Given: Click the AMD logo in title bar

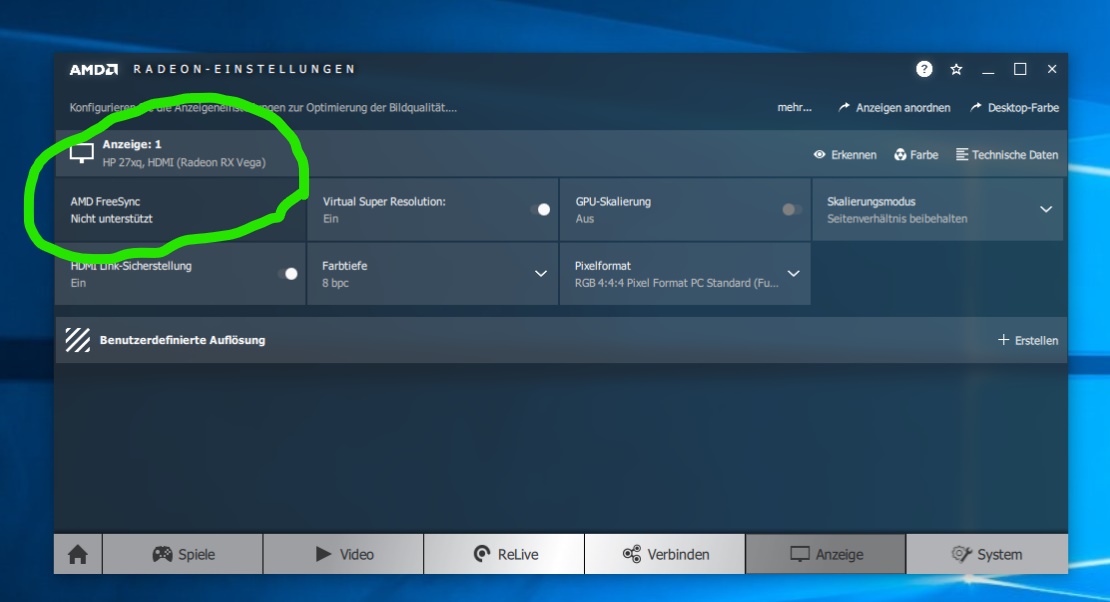Looking at the screenshot, I should click(x=93, y=69).
